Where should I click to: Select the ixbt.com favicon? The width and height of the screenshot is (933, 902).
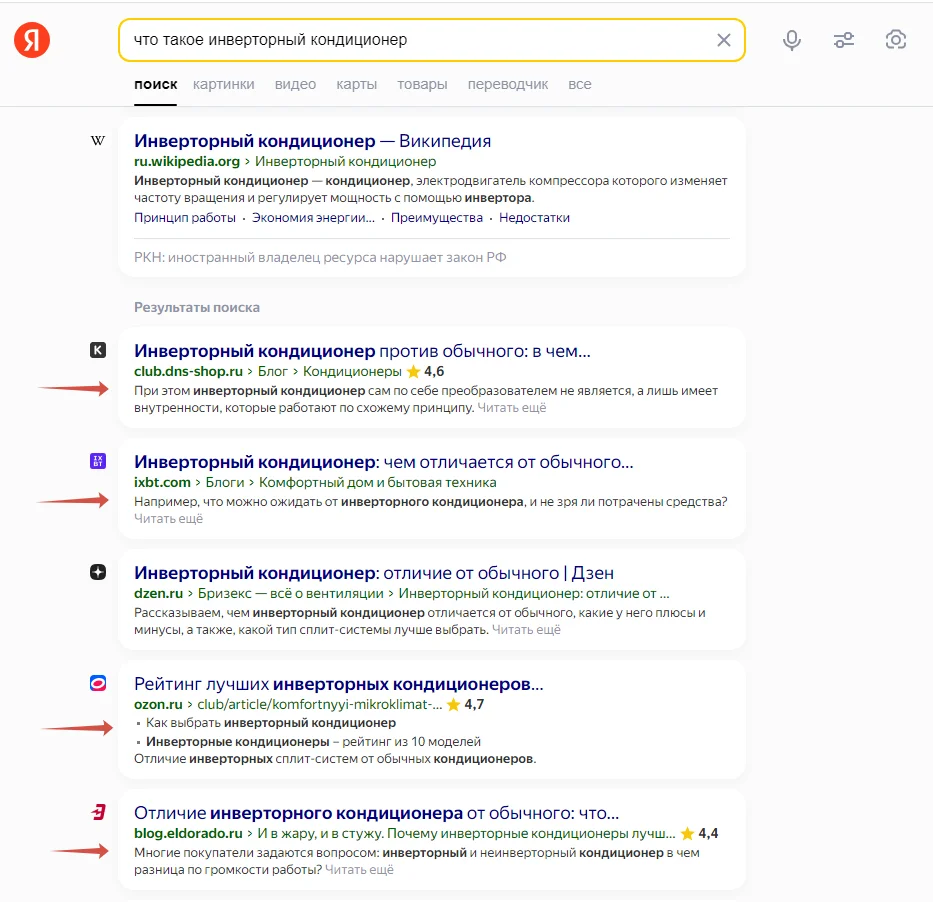pyautogui.click(x=97, y=462)
